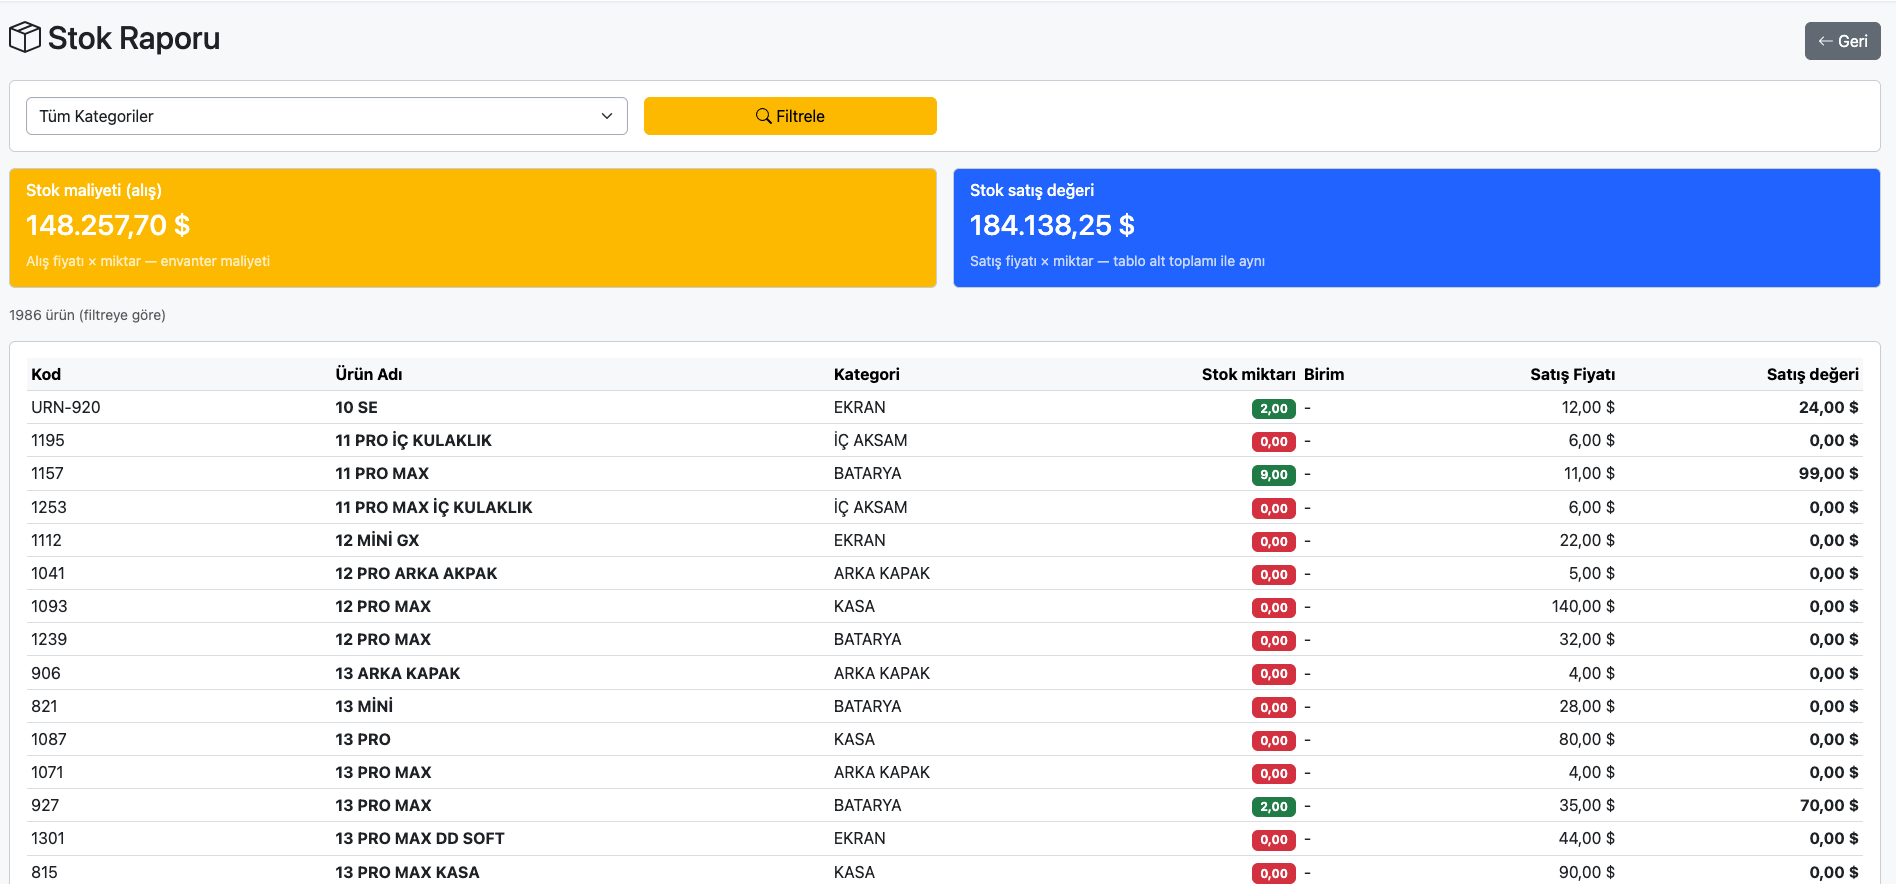Select 13 MİNİ product name

(364, 706)
